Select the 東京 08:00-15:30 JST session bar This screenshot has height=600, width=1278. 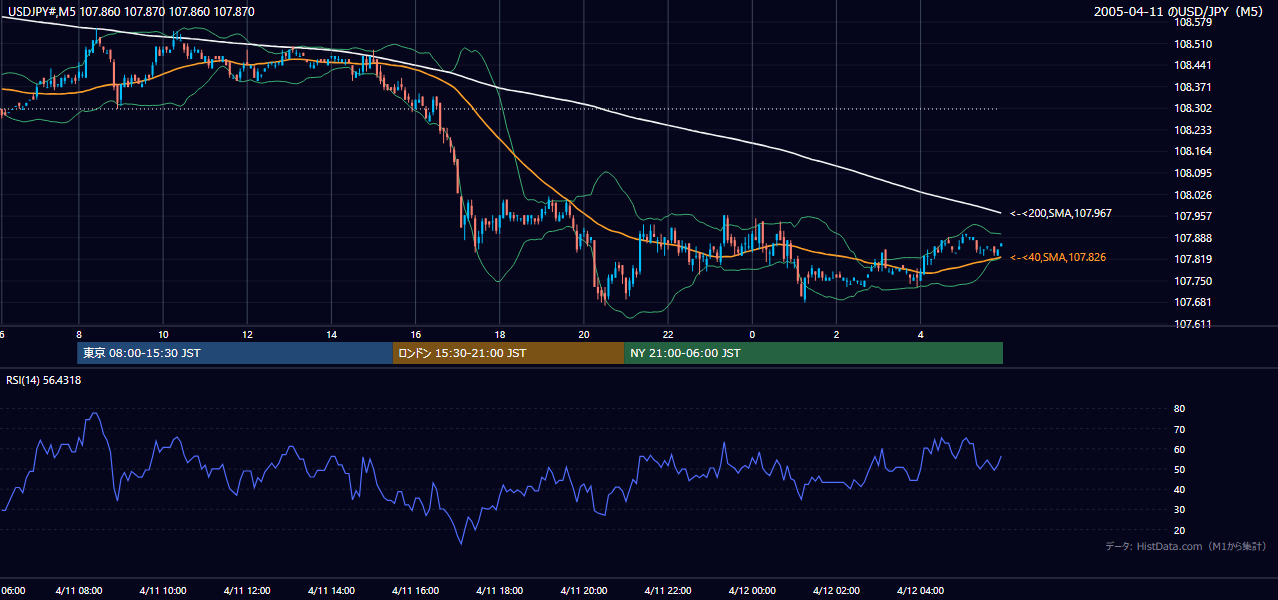[235, 353]
